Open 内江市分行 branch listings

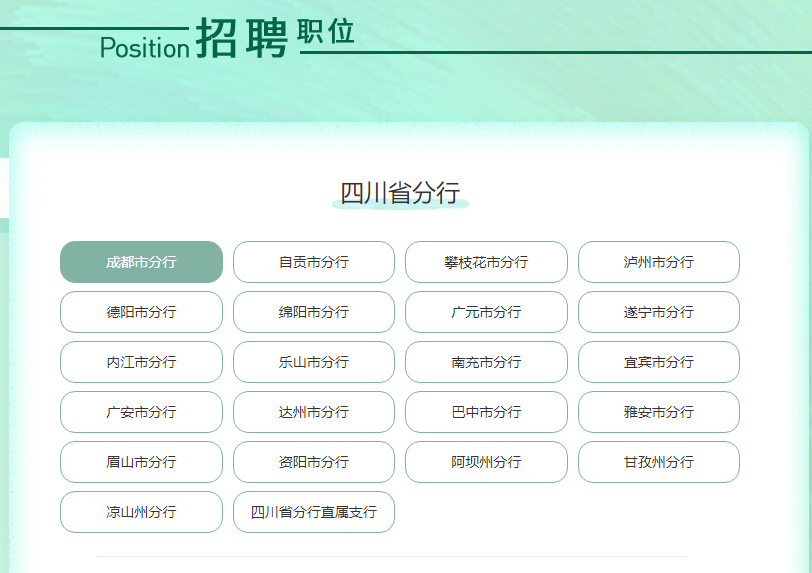coord(141,362)
